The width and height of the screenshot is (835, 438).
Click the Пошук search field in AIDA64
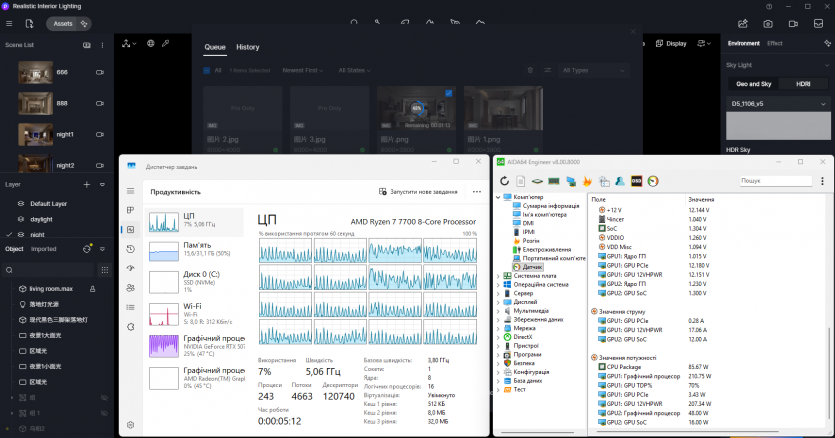tap(776, 181)
